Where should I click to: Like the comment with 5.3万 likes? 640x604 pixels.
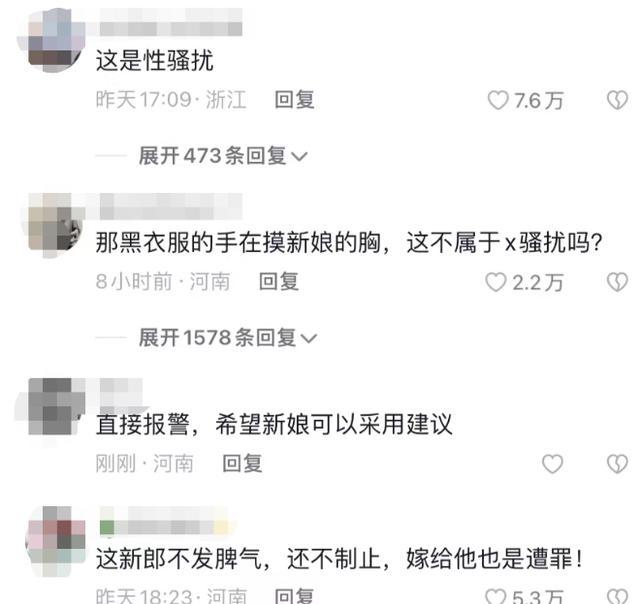coord(496,596)
